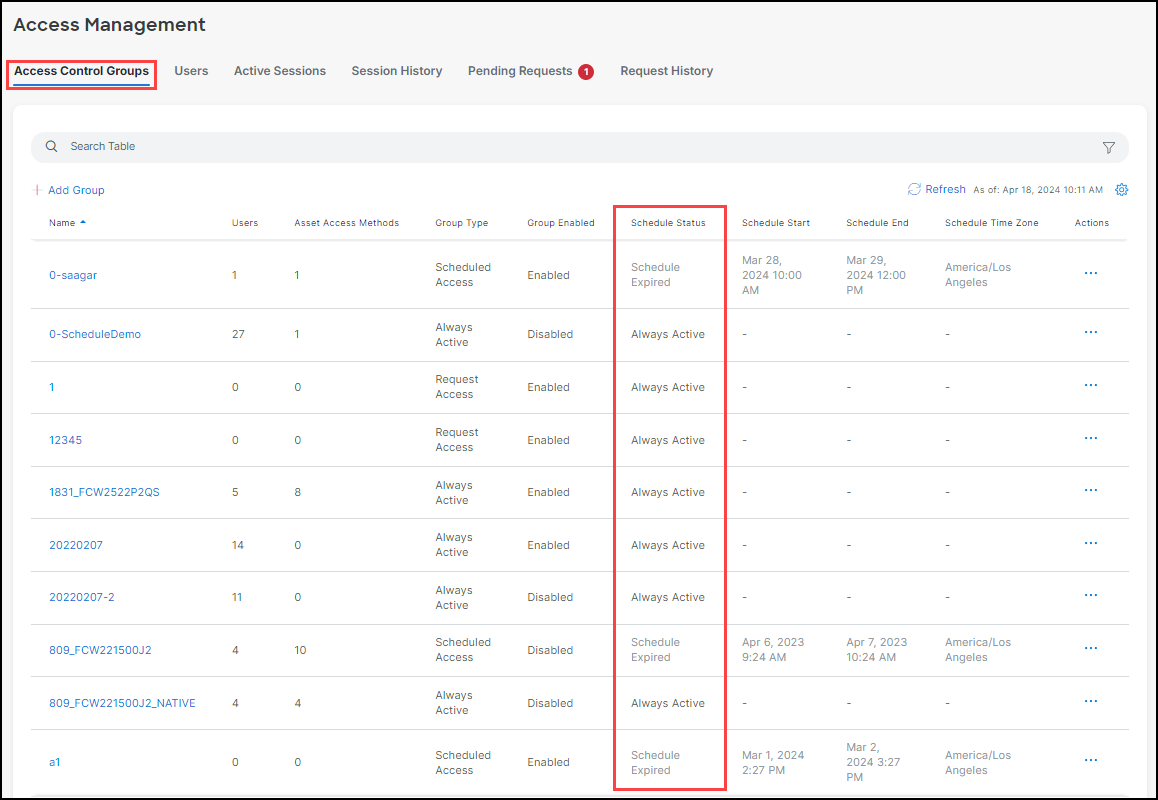Expand actions for group 20220207
This screenshot has height=800, width=1158.
1090,542
